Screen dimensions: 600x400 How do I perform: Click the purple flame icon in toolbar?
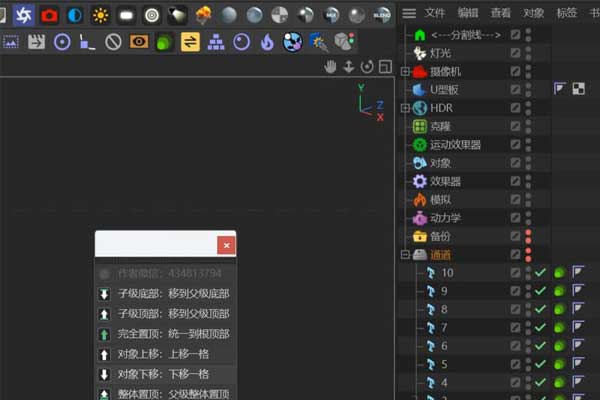[x=267, y=42]
